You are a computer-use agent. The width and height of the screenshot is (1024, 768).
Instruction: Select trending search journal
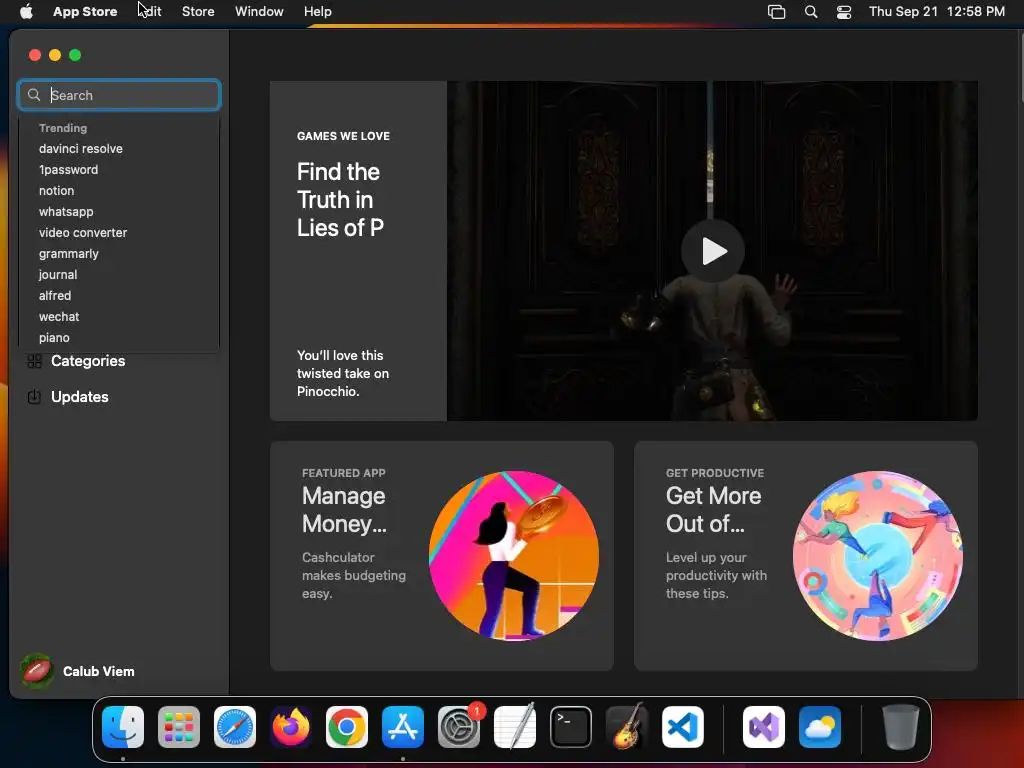coord(57,274)
